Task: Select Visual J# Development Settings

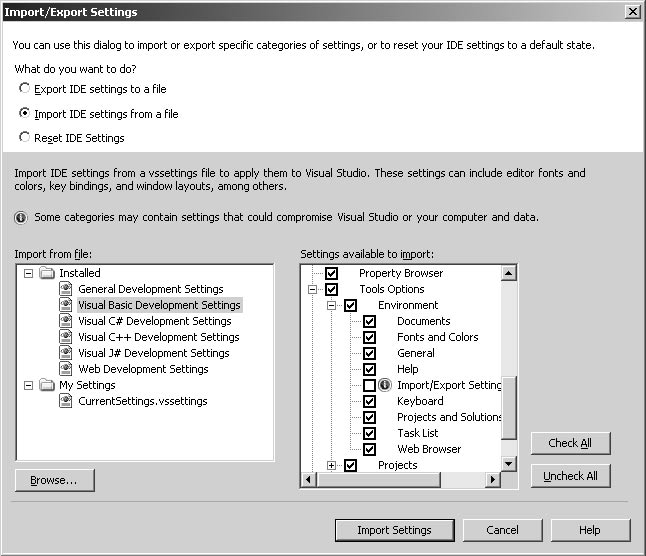Action: 154,353
